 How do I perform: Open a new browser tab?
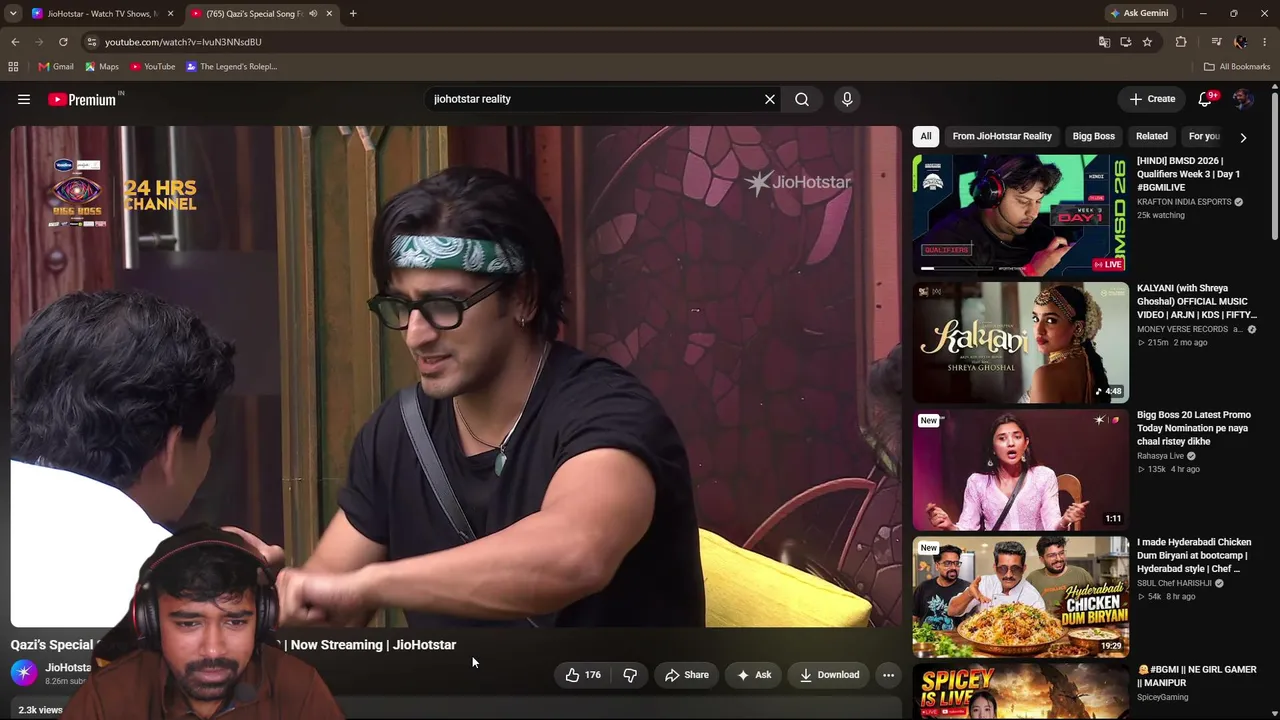point(353,14)
